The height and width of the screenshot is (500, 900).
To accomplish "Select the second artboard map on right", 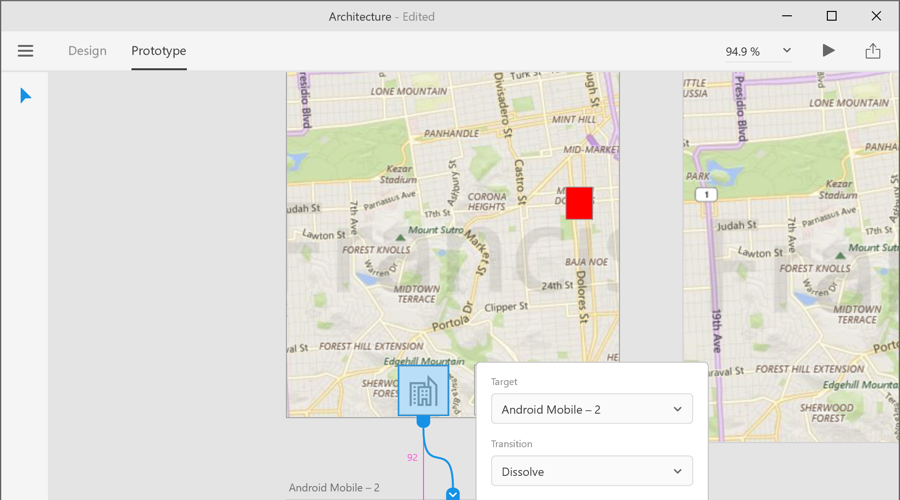I will tap(791, 257).
